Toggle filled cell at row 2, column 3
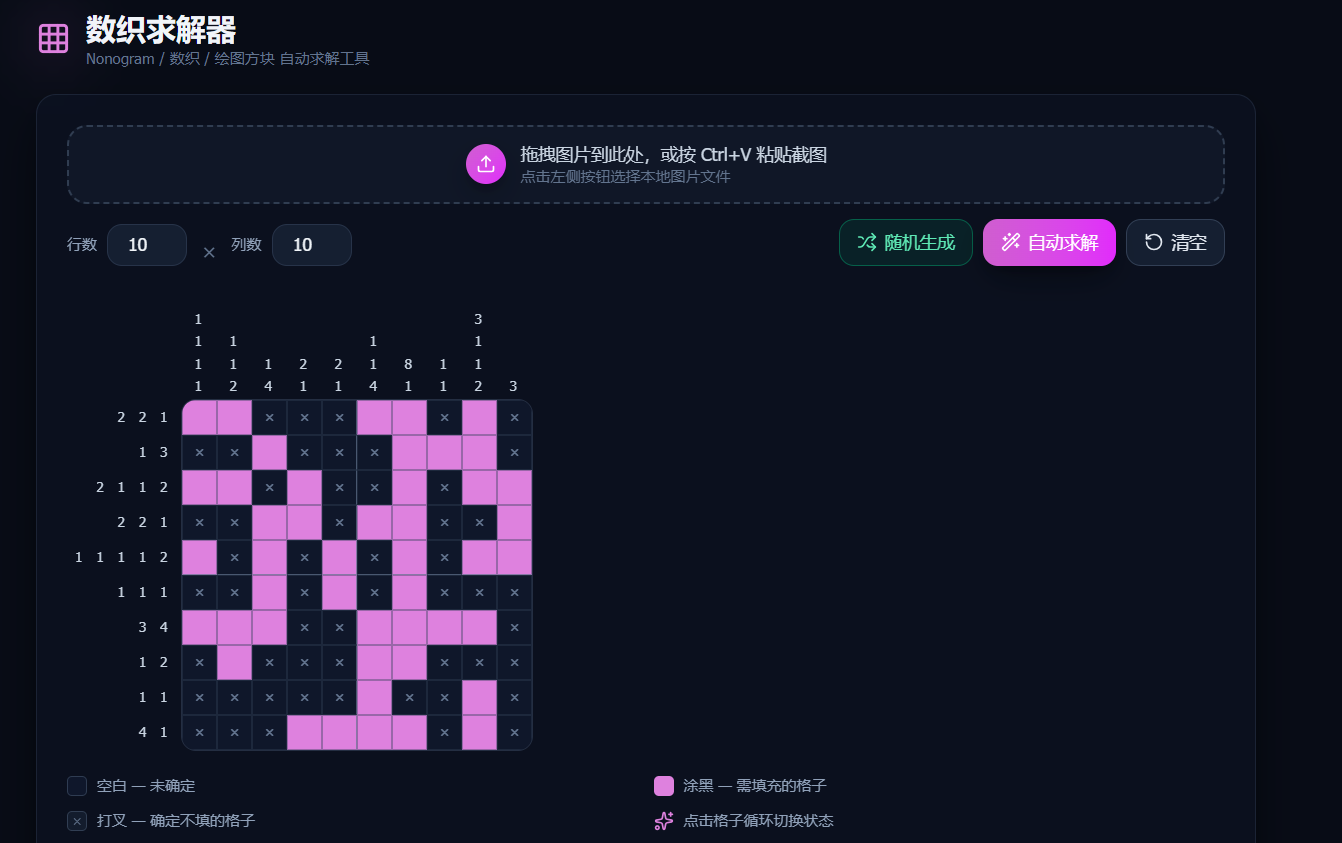 [269, 452]
